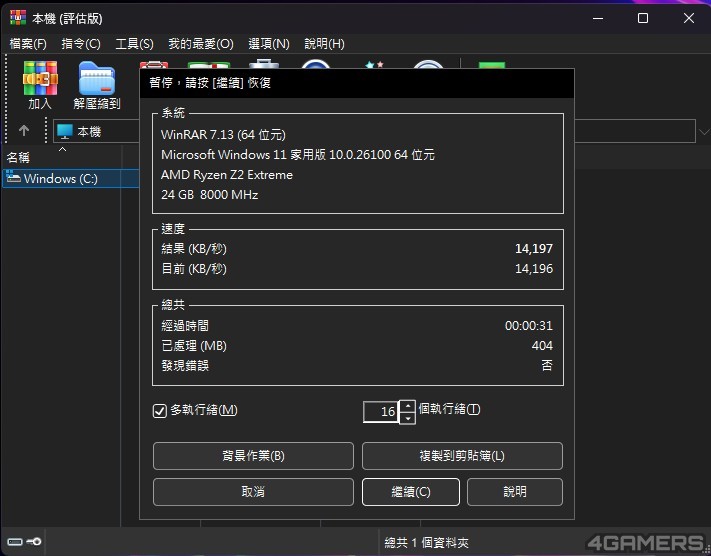This screenshot has width=711, height=556.
Task: Click the WinRAR app icon in the title bar
Action: (17, 18)
